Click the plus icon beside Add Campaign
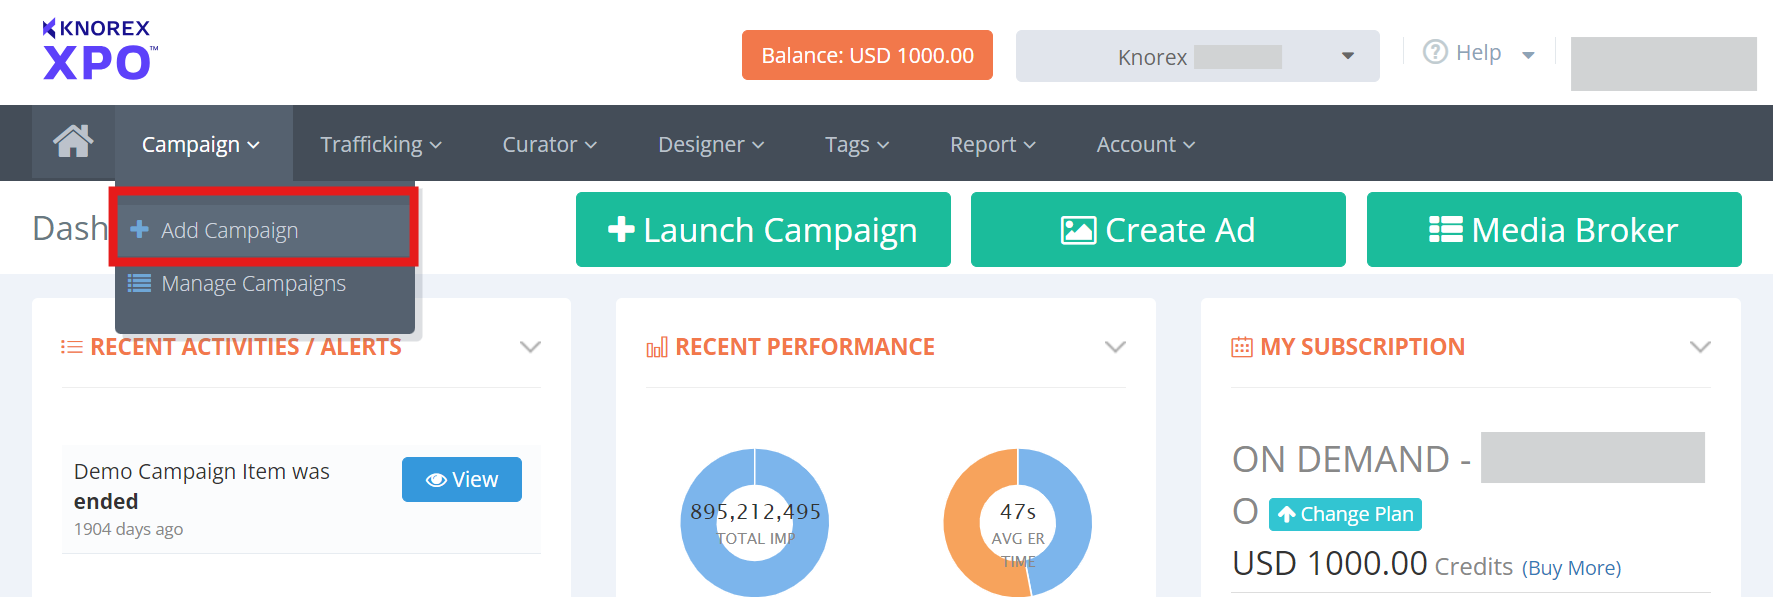This screenshot has width=1773, height=597. 140,229
